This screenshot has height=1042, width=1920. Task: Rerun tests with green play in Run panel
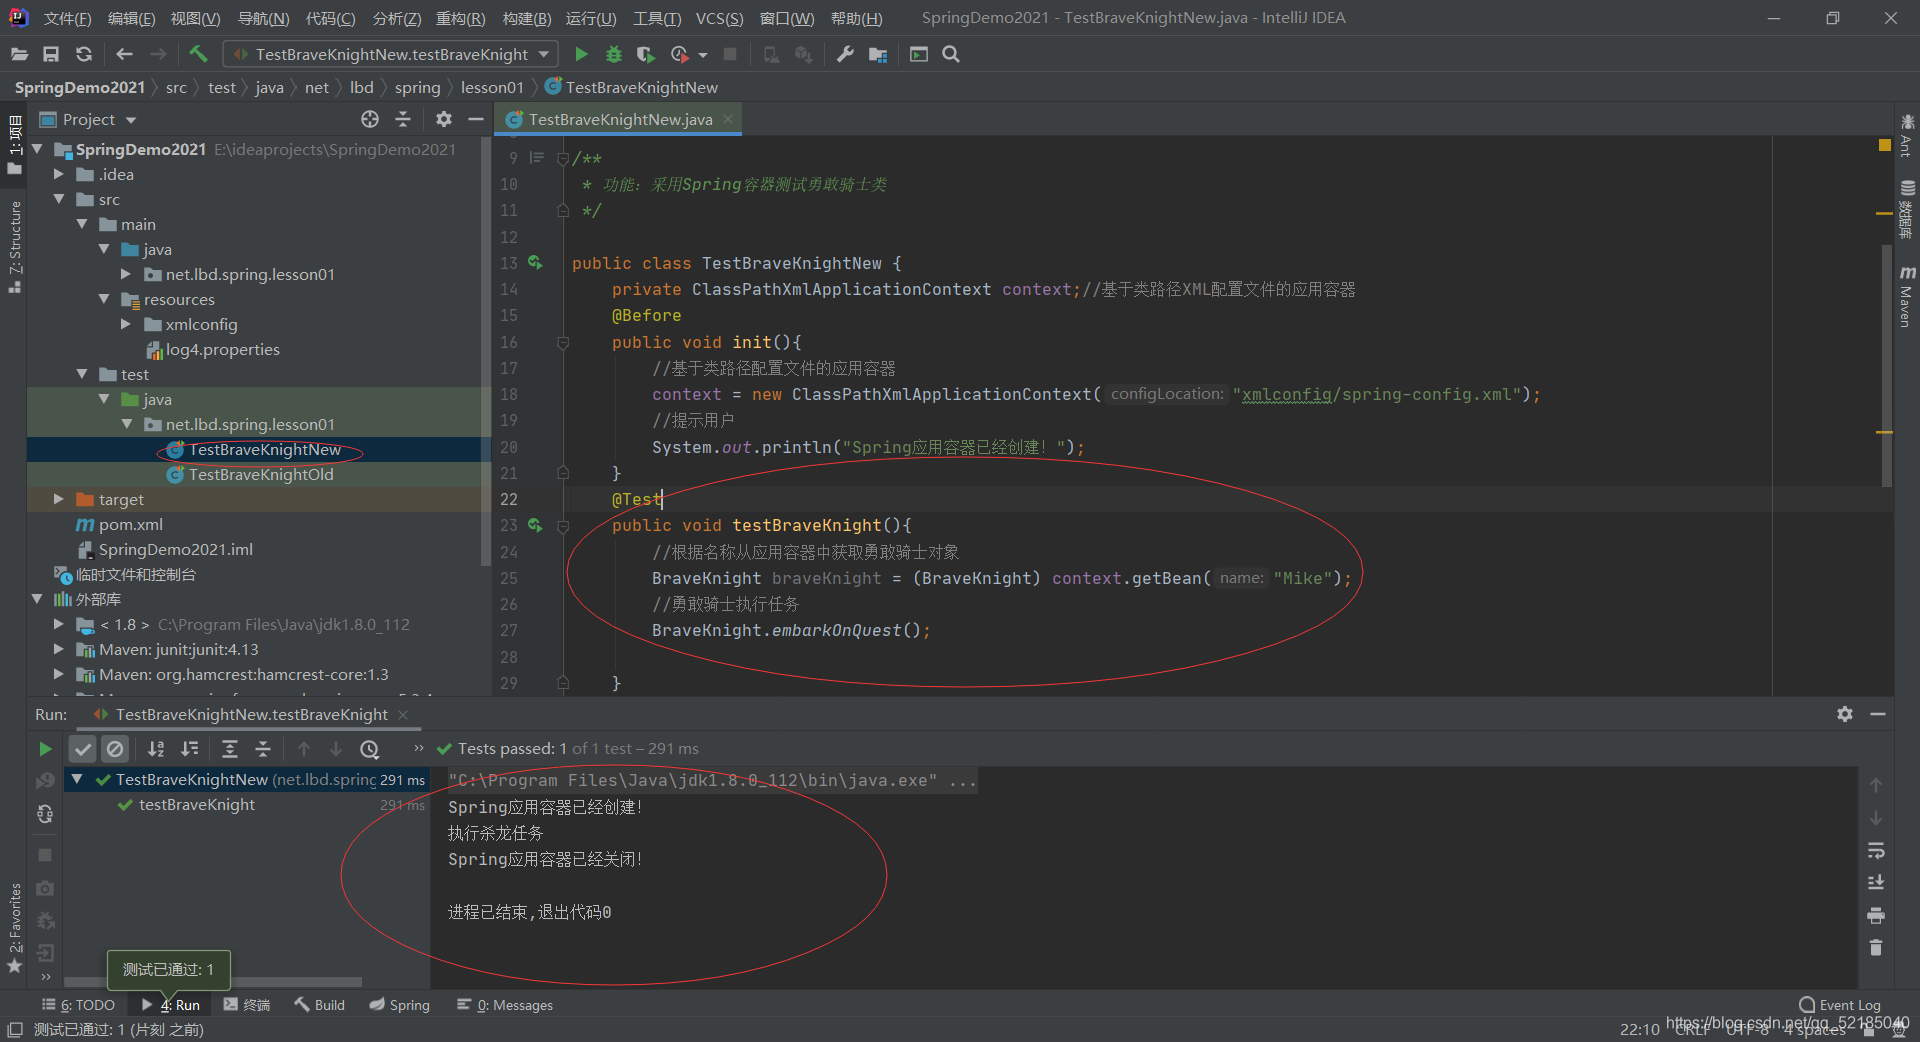click(x=45, y=748)
